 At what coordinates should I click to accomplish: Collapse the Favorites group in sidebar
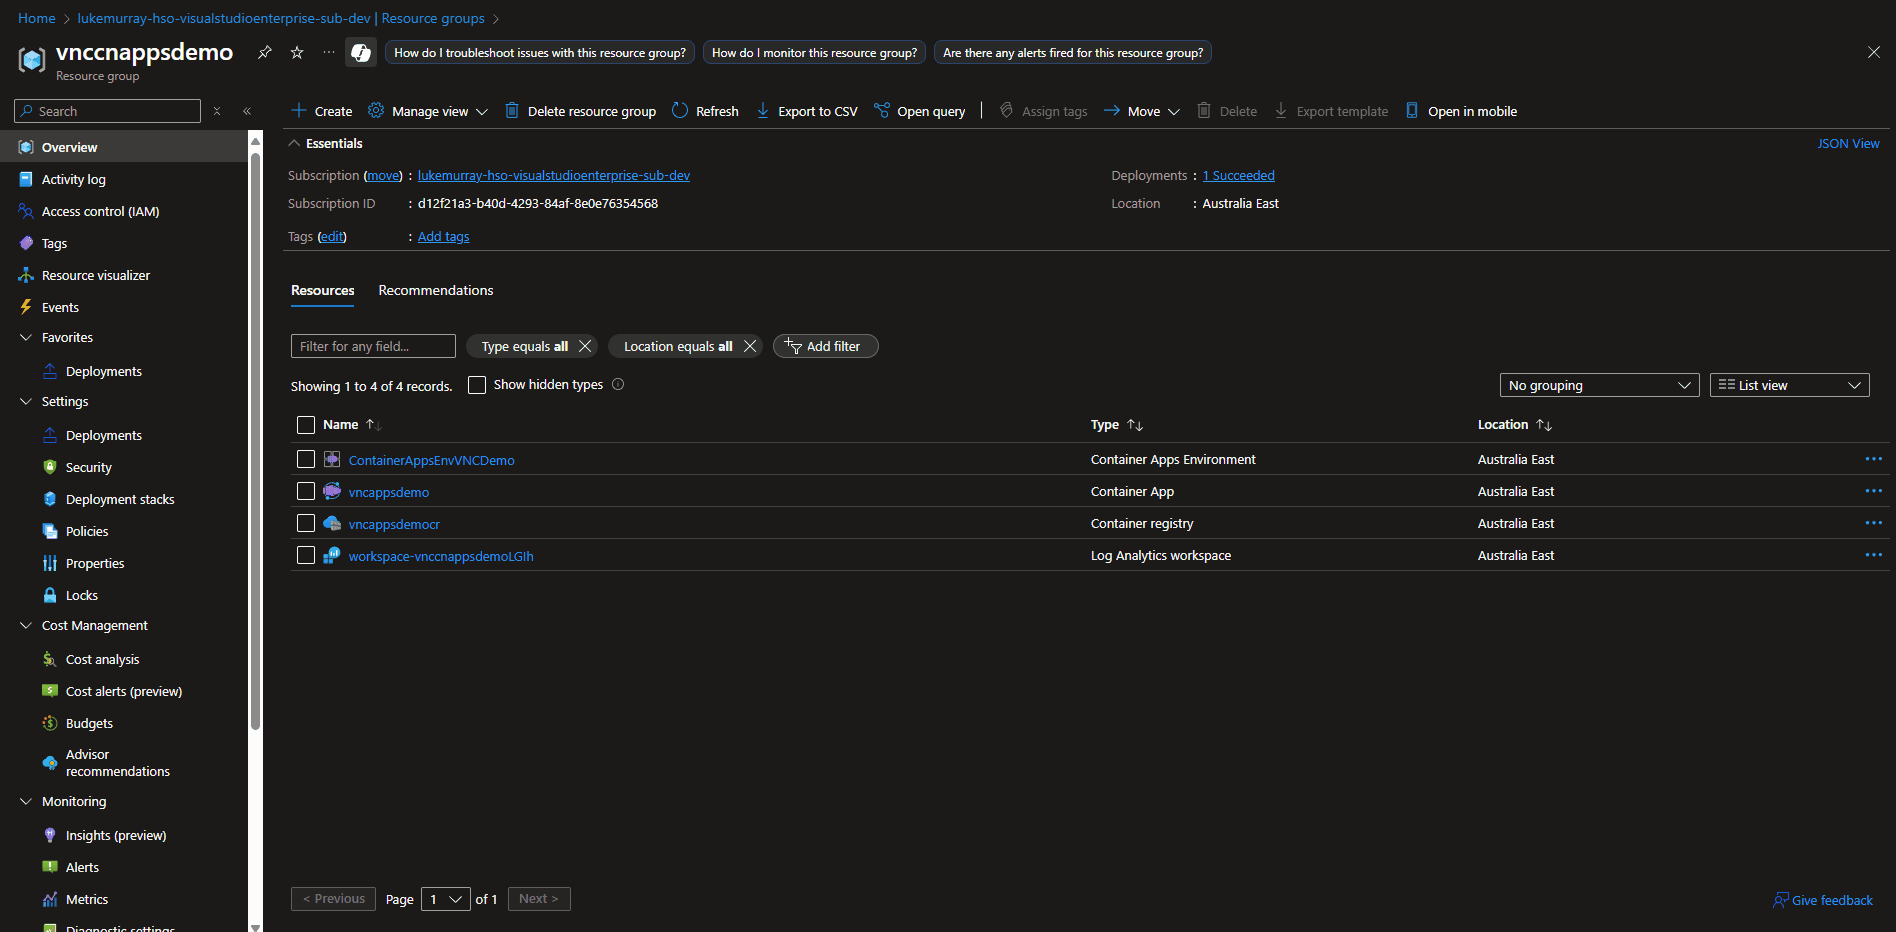tap(26, 337)
